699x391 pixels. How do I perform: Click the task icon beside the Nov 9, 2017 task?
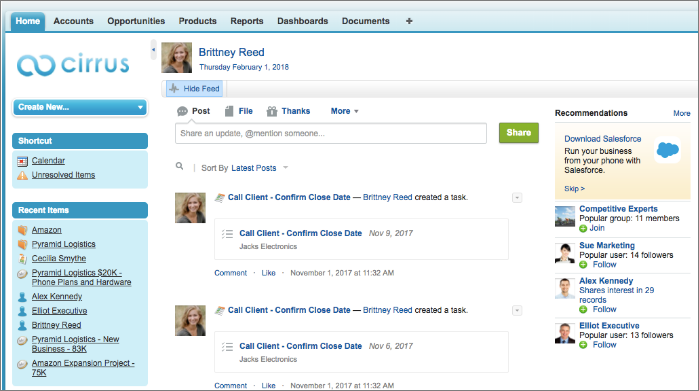(x=227, y=234)
